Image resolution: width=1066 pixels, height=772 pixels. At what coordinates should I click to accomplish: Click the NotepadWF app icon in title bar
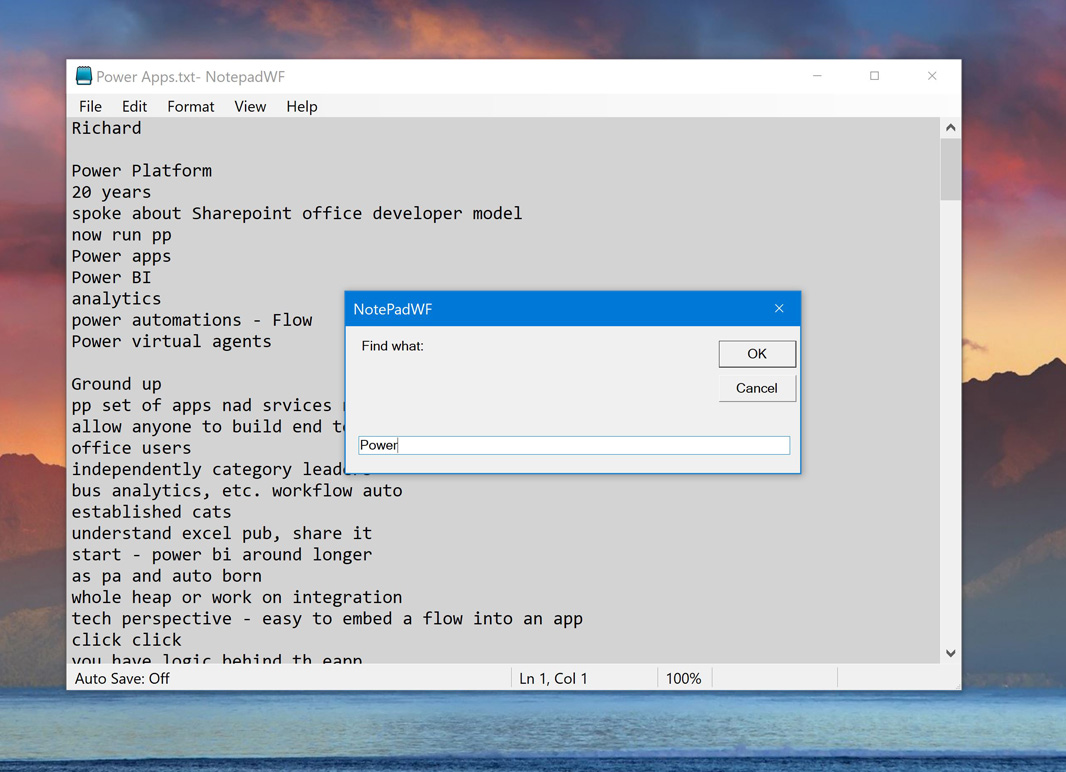84,76
